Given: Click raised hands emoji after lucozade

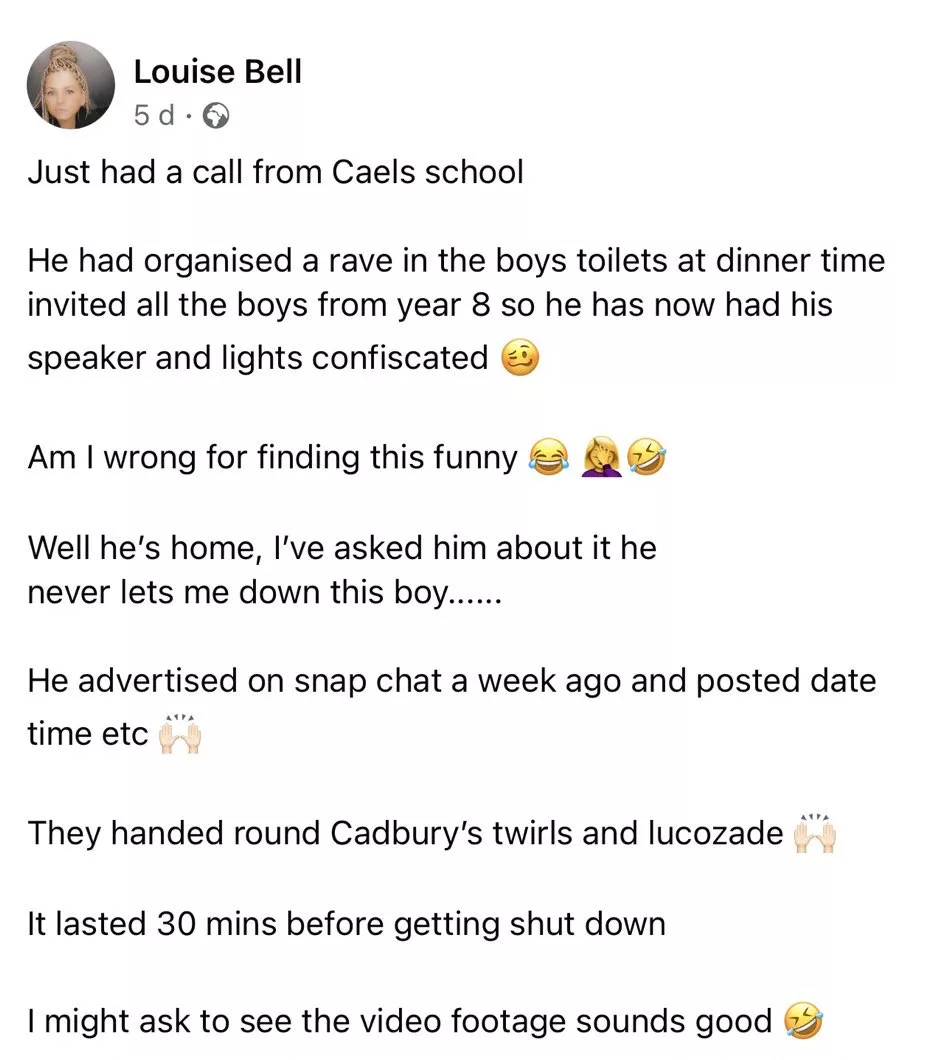Looking at the screenshot, I should [813, 833].
